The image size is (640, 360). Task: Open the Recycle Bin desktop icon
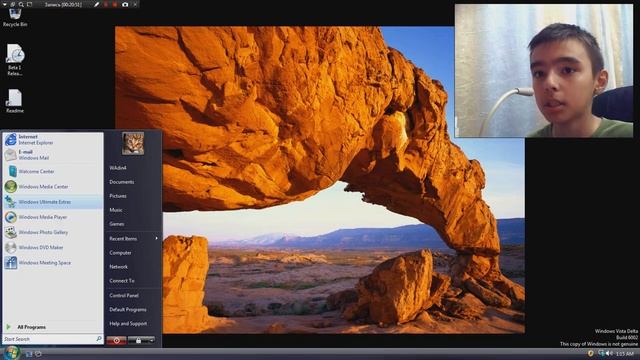pos(15,18)
